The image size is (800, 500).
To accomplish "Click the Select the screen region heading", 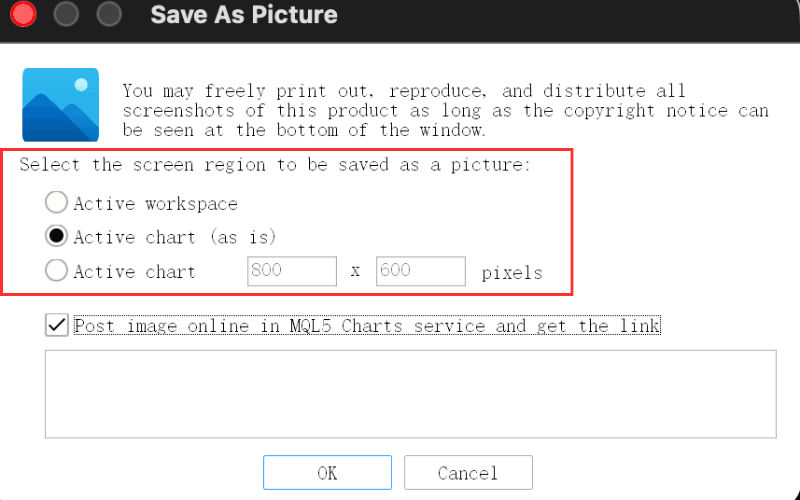I will 276,165.
